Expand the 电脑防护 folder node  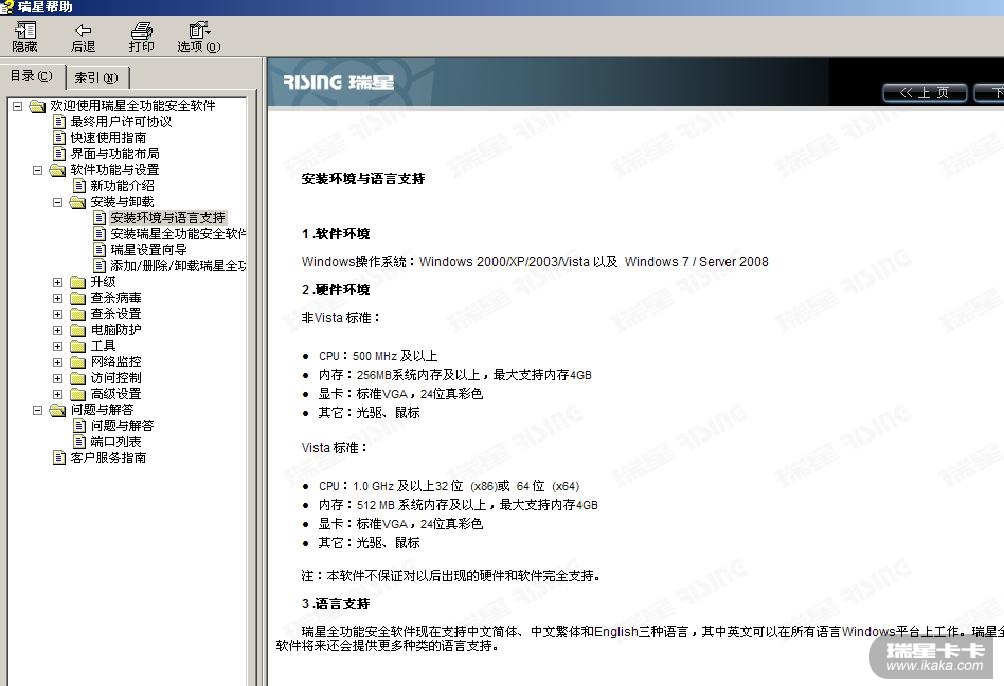[58, 331]
